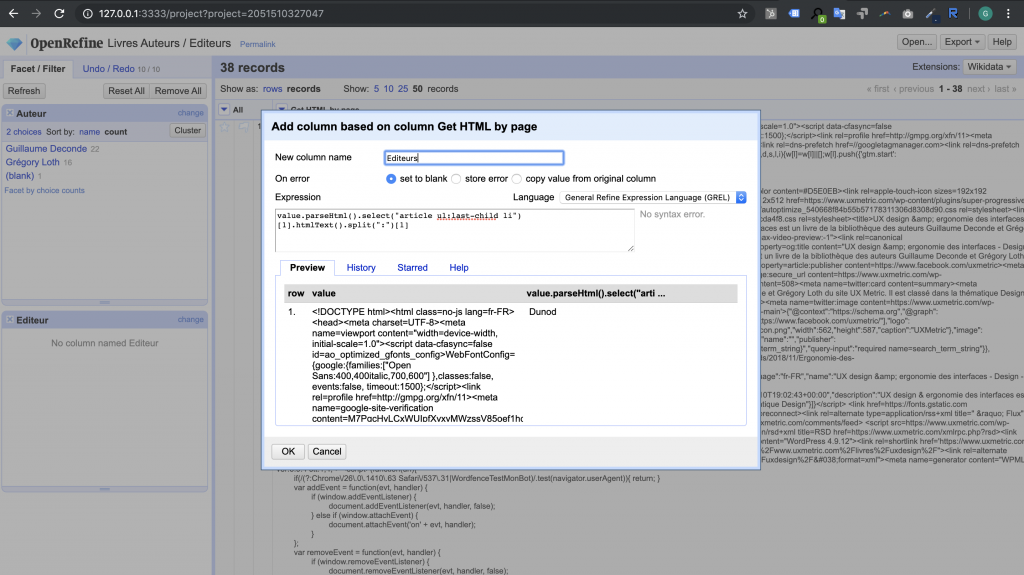
Task: Switch to the Help tab in dialog
Action: tap(458, 267)
